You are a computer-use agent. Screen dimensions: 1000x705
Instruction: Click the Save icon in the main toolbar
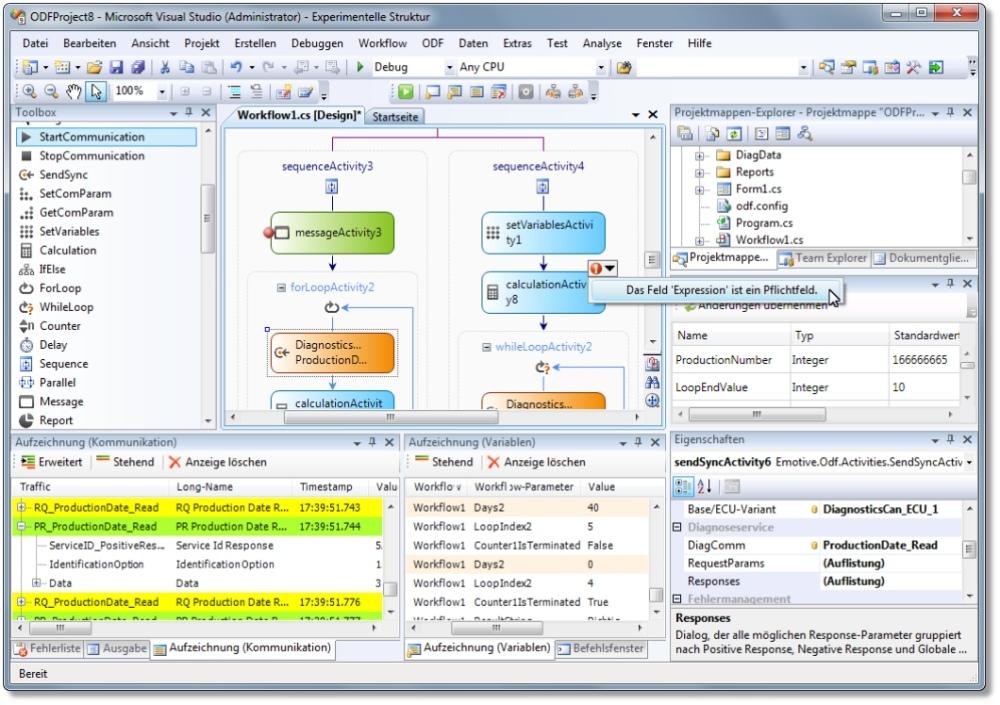tap(116, 67)
